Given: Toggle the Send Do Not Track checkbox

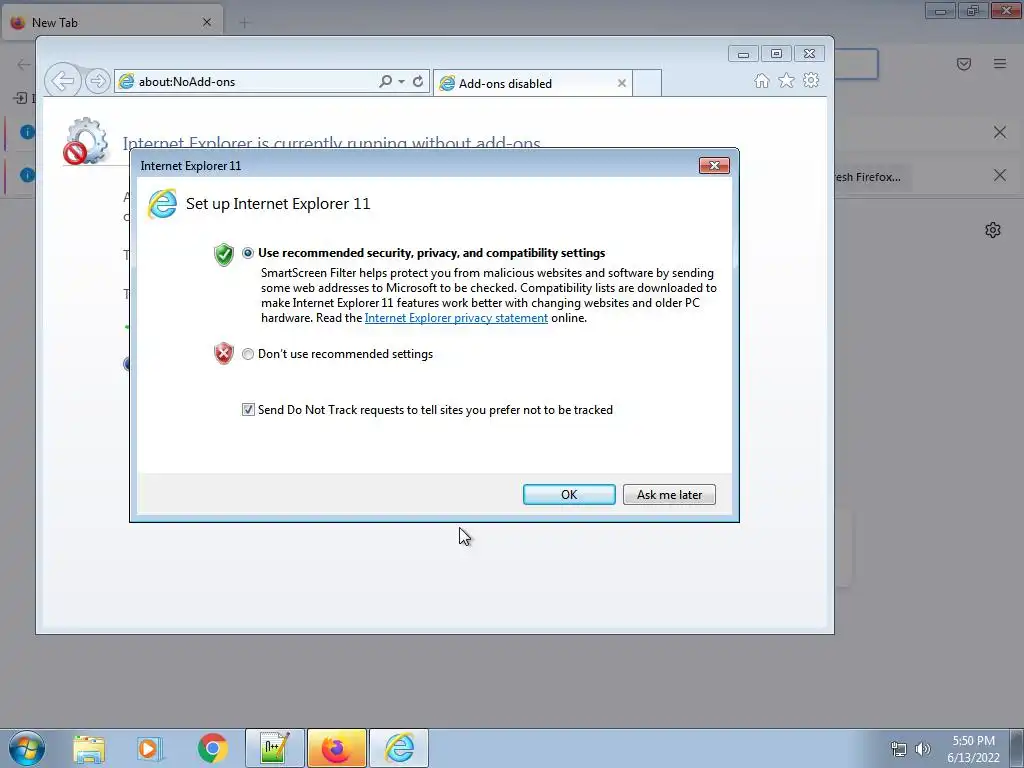Looking at the screenshot, I should (x=248, y=409).
